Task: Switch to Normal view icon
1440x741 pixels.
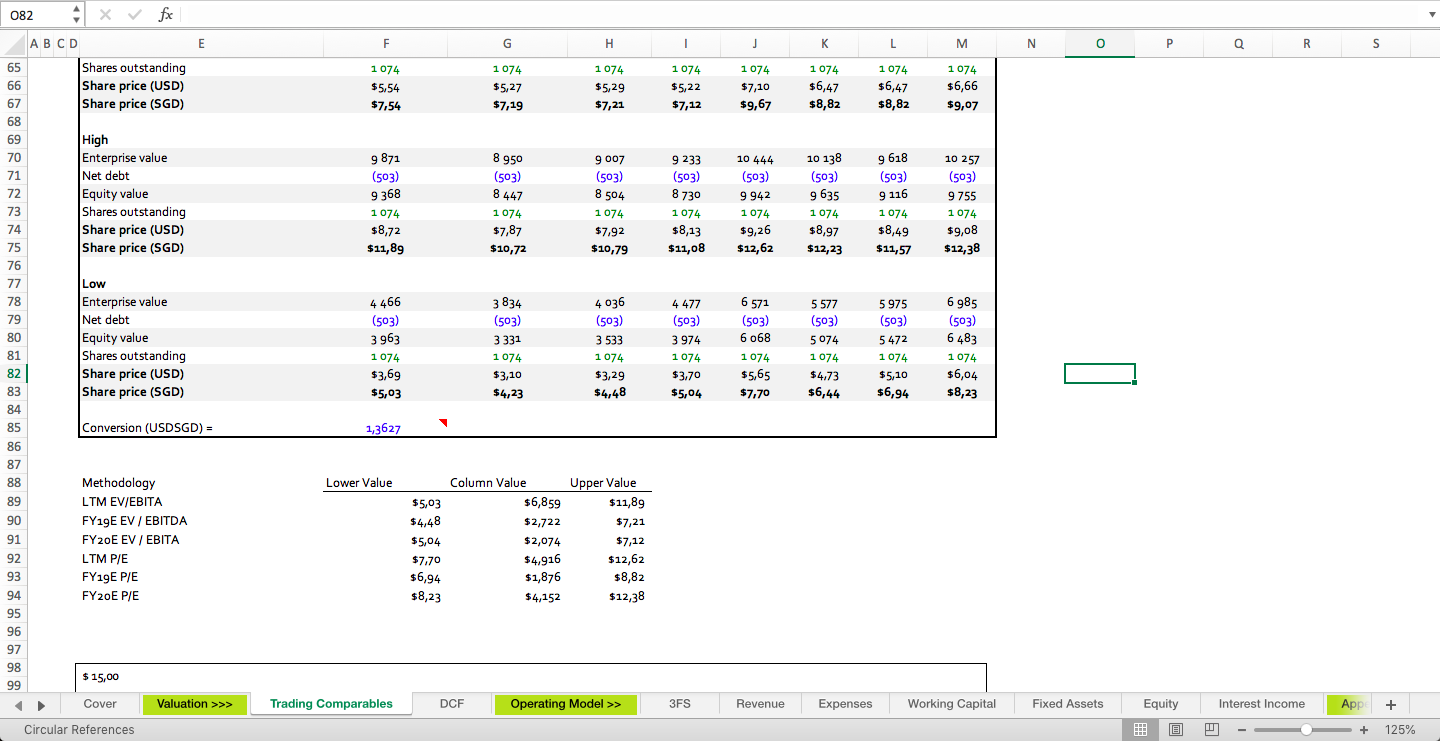Action: [1139, 730]
